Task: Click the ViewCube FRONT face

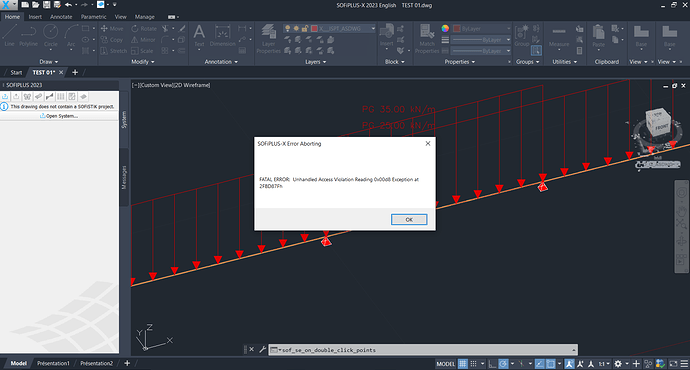Action: [x=661, y=128]
